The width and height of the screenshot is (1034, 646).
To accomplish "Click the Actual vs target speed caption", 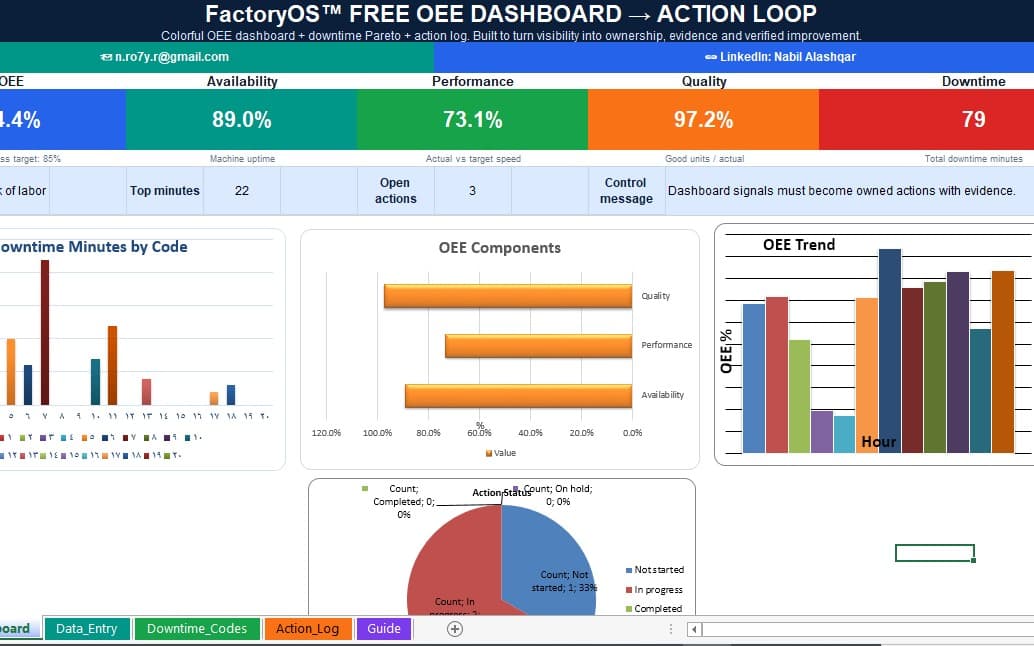I will pos(473,159).
